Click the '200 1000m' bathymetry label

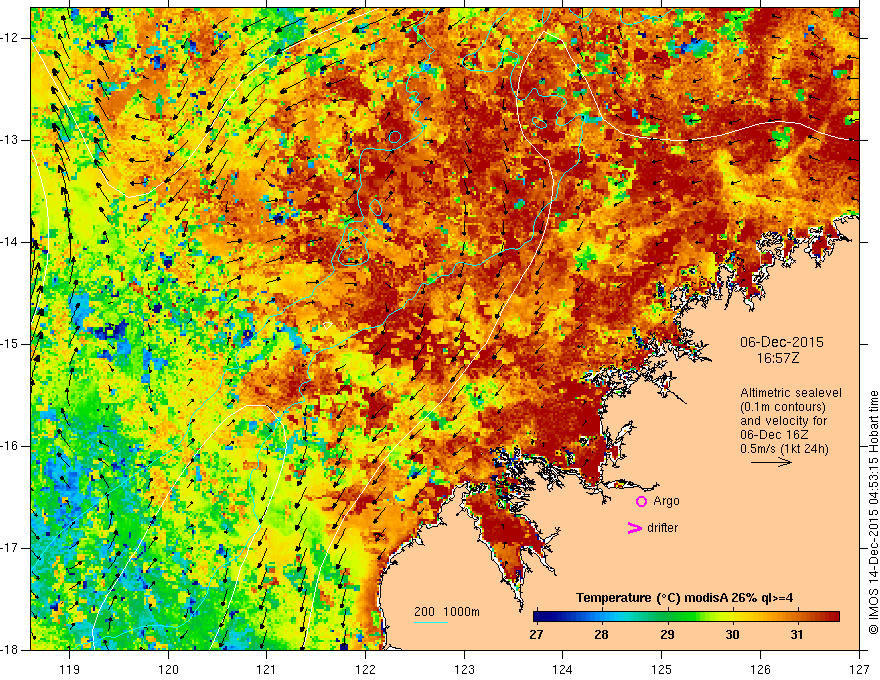[447, 612]
